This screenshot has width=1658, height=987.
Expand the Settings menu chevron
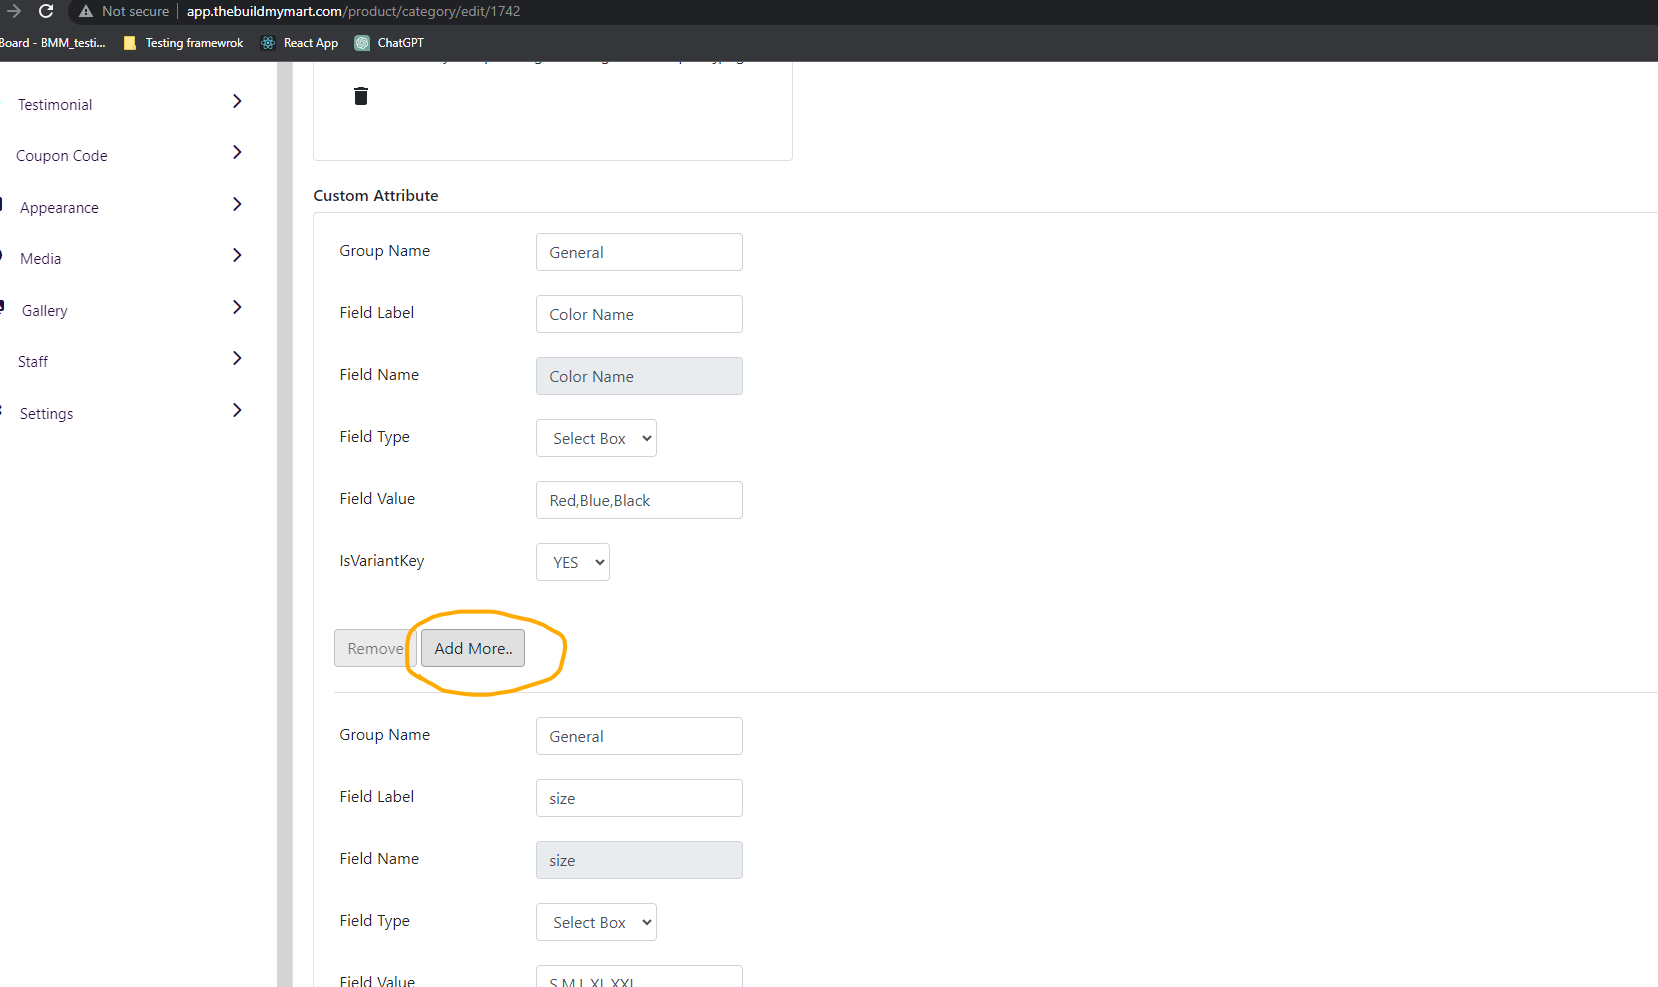[237, 410]
